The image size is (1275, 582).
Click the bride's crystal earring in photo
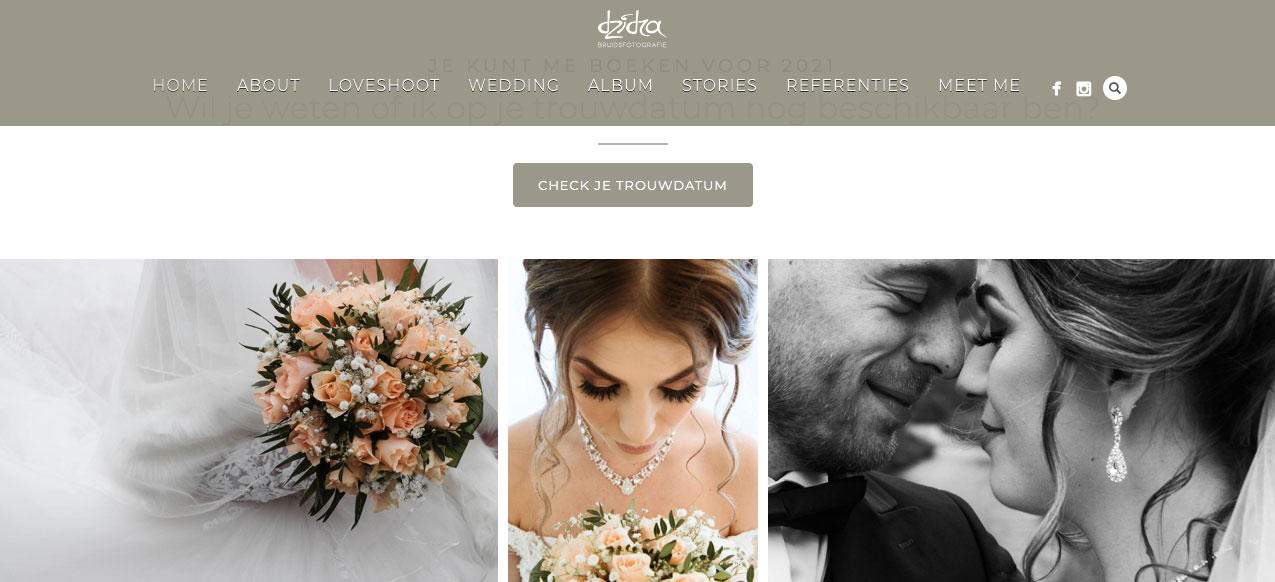(x=1116, y=444)
